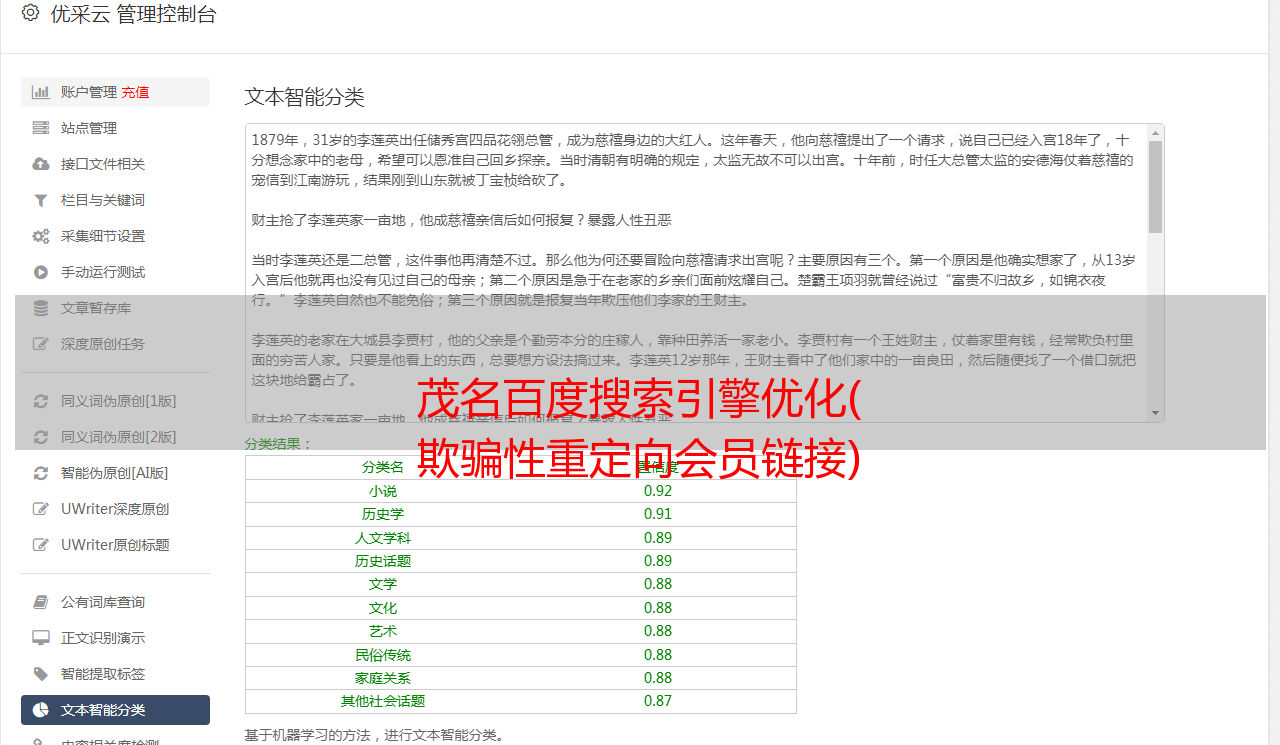This screenshot has width=1280, height=745.
Task: Click the cloud upload icon for 接口文件相关
Action: [40, 164]
